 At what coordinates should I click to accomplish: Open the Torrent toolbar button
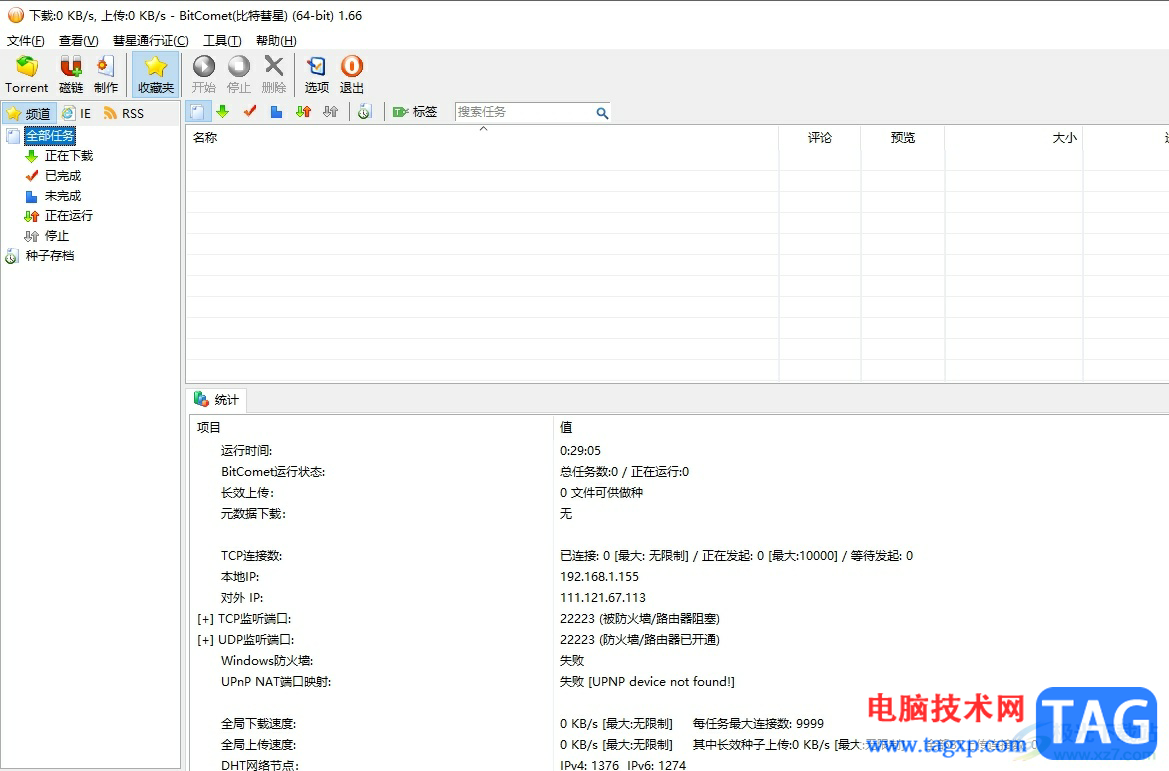pyautogui.click(x=27, y=75)
